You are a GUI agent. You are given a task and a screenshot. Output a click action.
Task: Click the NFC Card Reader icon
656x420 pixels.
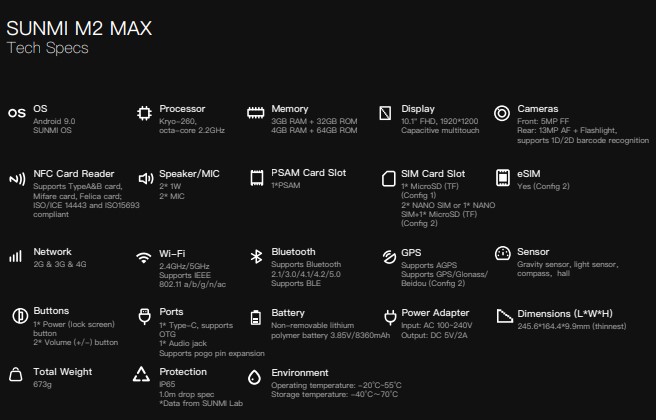tap(17, 179)
